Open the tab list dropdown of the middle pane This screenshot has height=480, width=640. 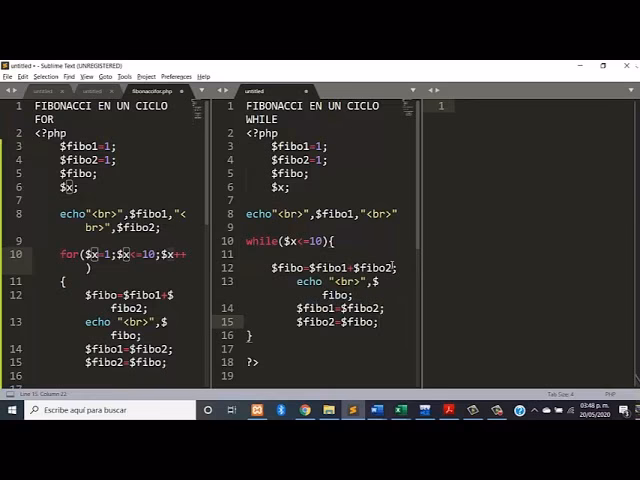(413, 90)
